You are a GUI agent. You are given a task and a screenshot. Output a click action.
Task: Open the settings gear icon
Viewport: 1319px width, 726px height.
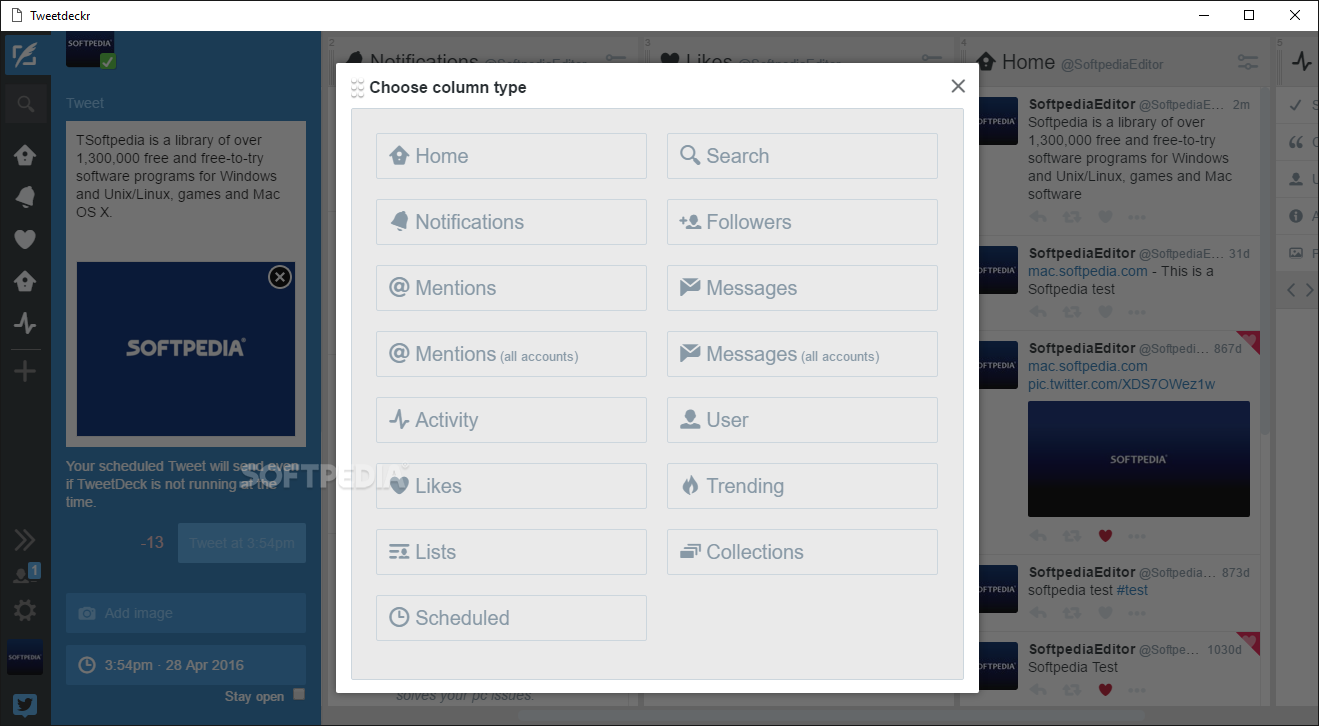point(25,610)
